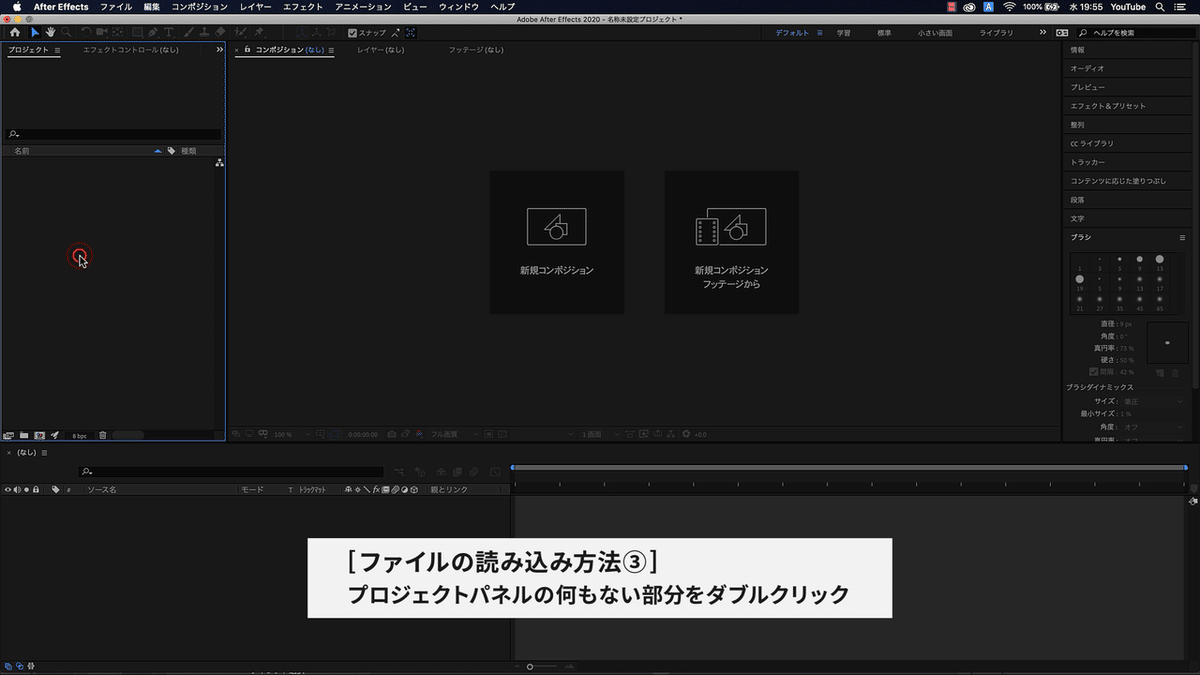Open the フル画質 resolution dropdown
This screenshot has width=1200, height=675.
click(455, 434)
